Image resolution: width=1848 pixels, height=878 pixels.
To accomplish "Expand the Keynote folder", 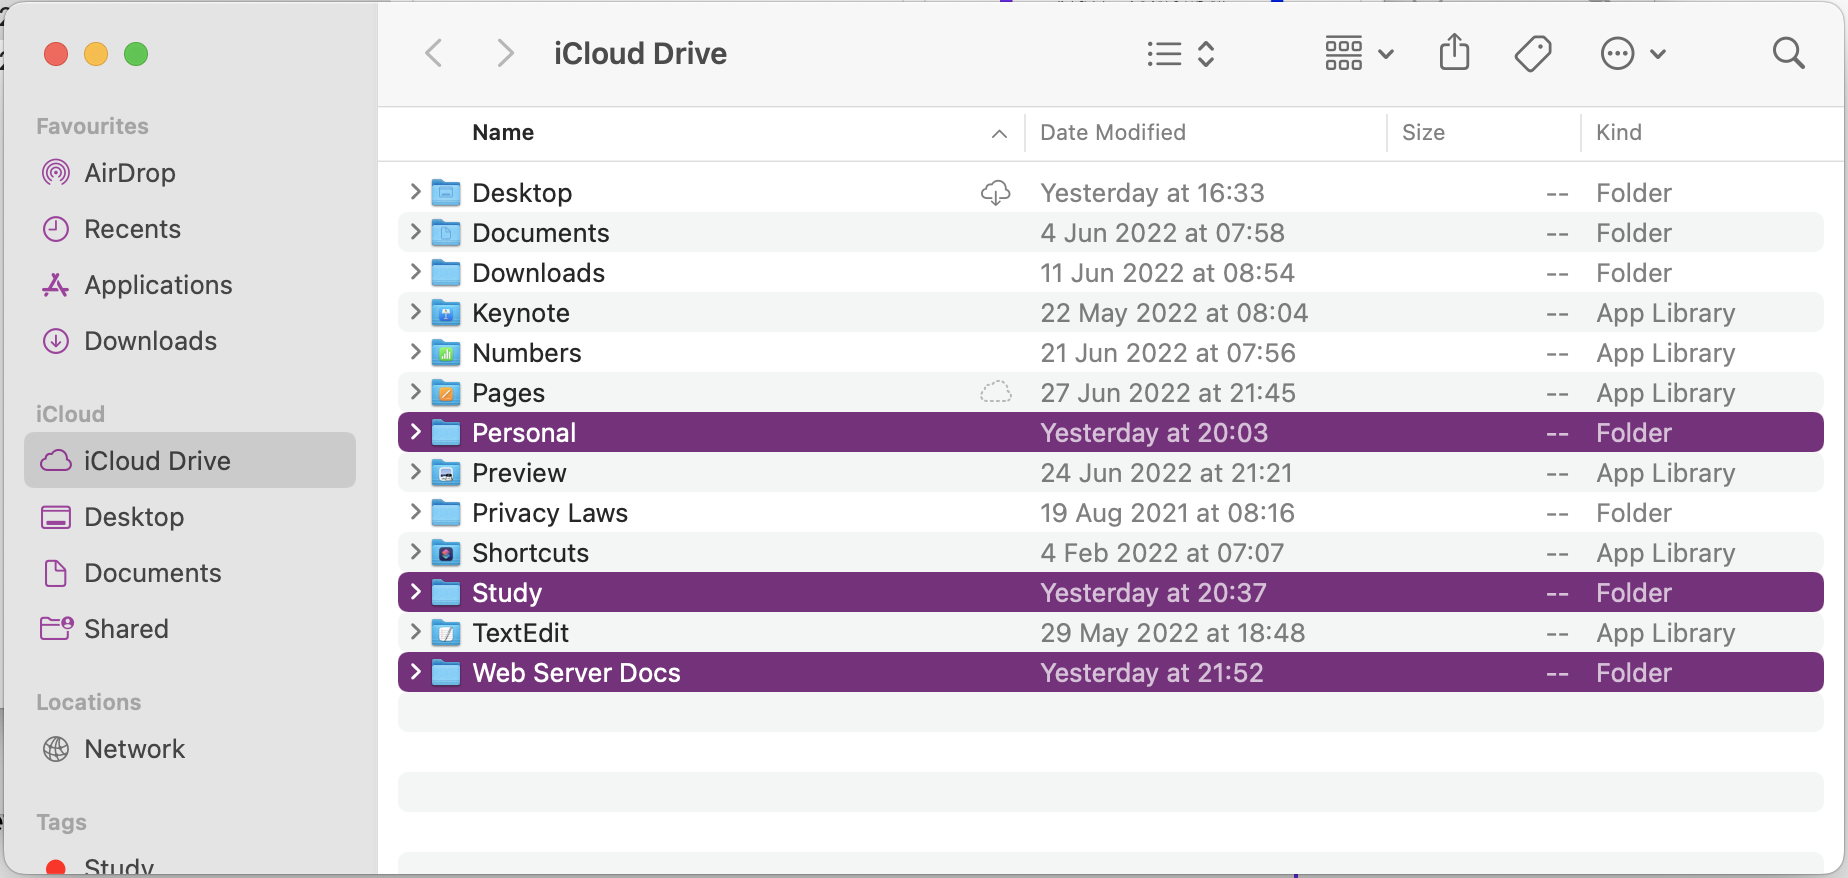I will (x=415, y=311).
